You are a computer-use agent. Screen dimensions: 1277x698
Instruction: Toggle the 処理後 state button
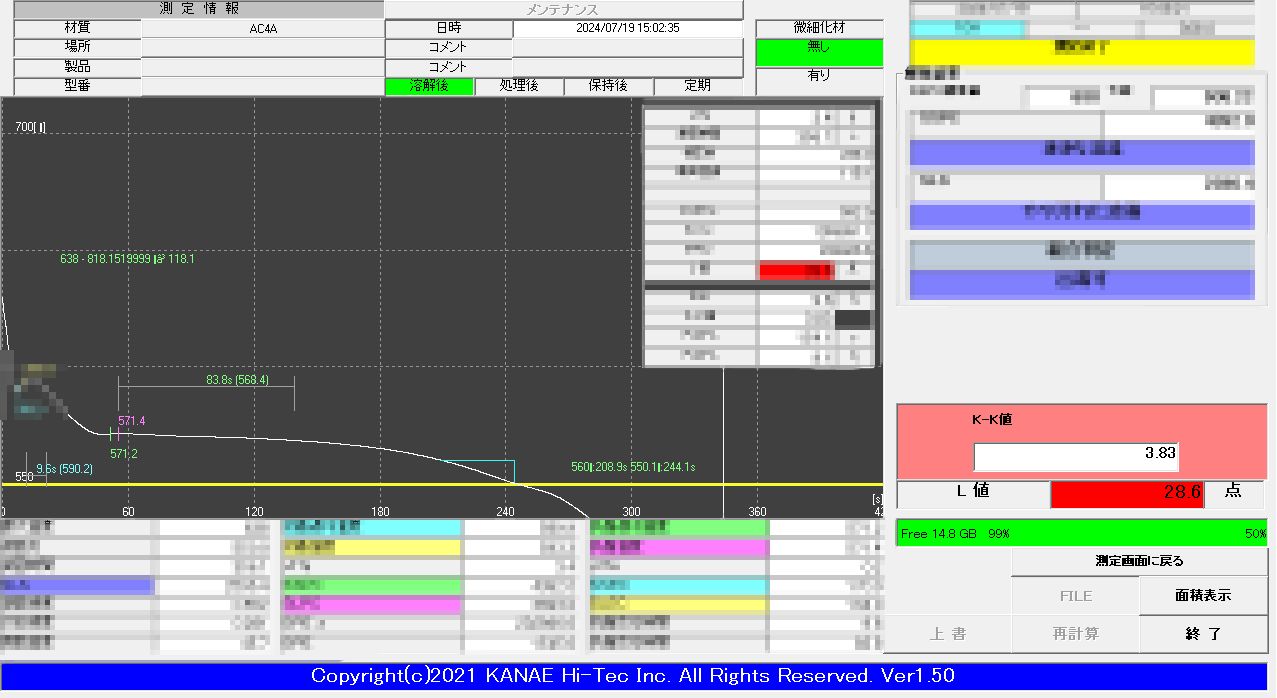click(519, 86)
